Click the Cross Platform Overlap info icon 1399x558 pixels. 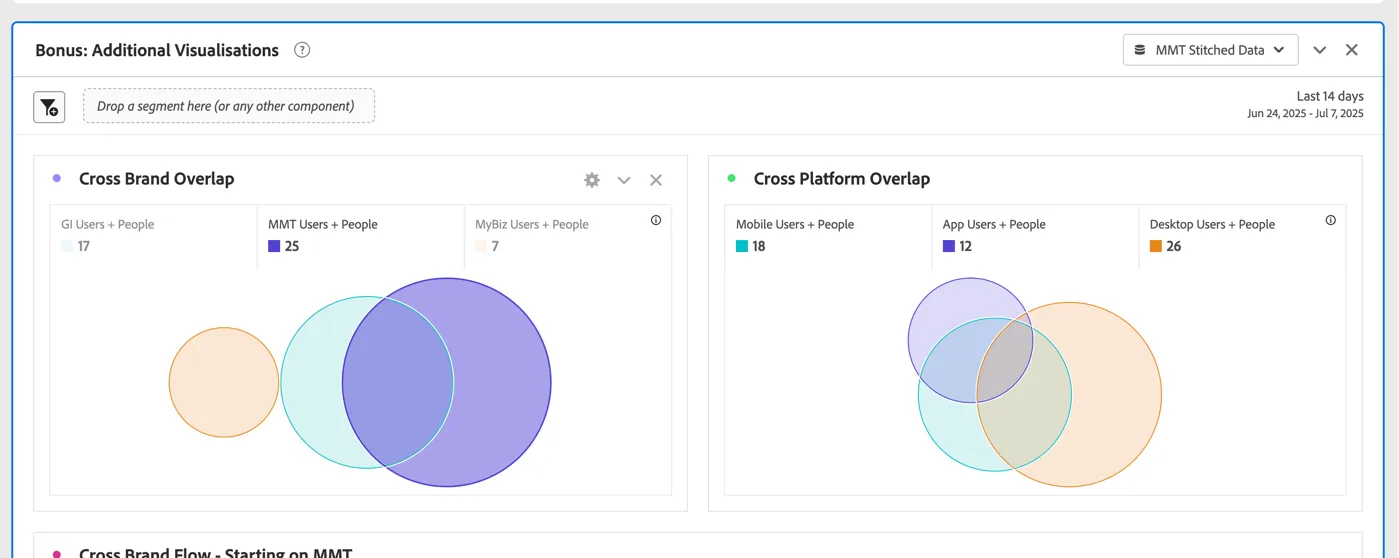click(1331, 220)
